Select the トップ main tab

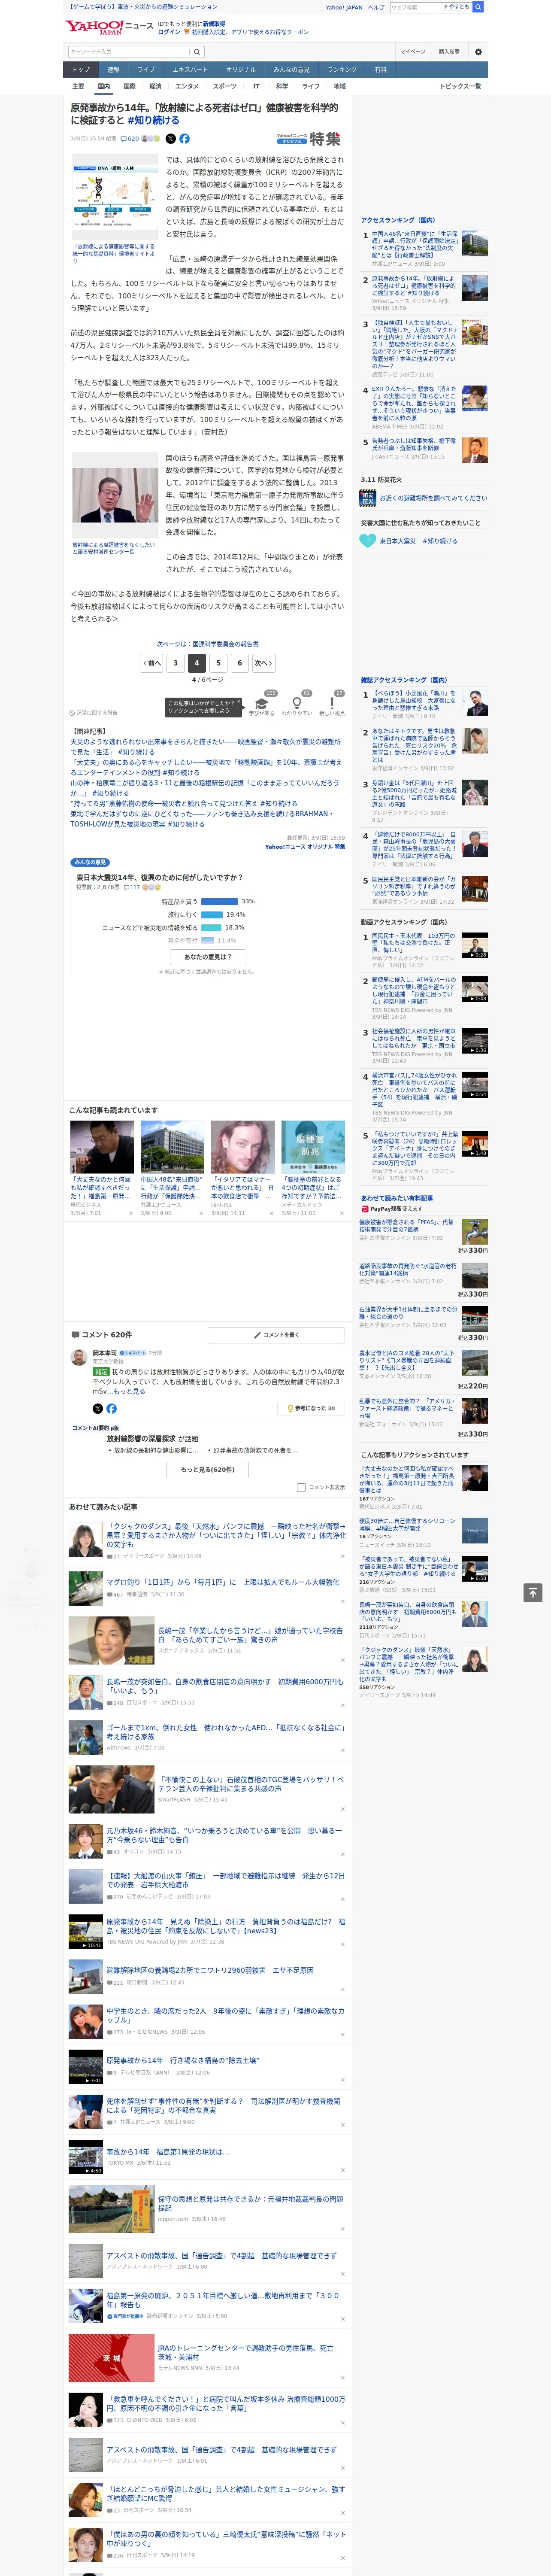click(81, 70)
